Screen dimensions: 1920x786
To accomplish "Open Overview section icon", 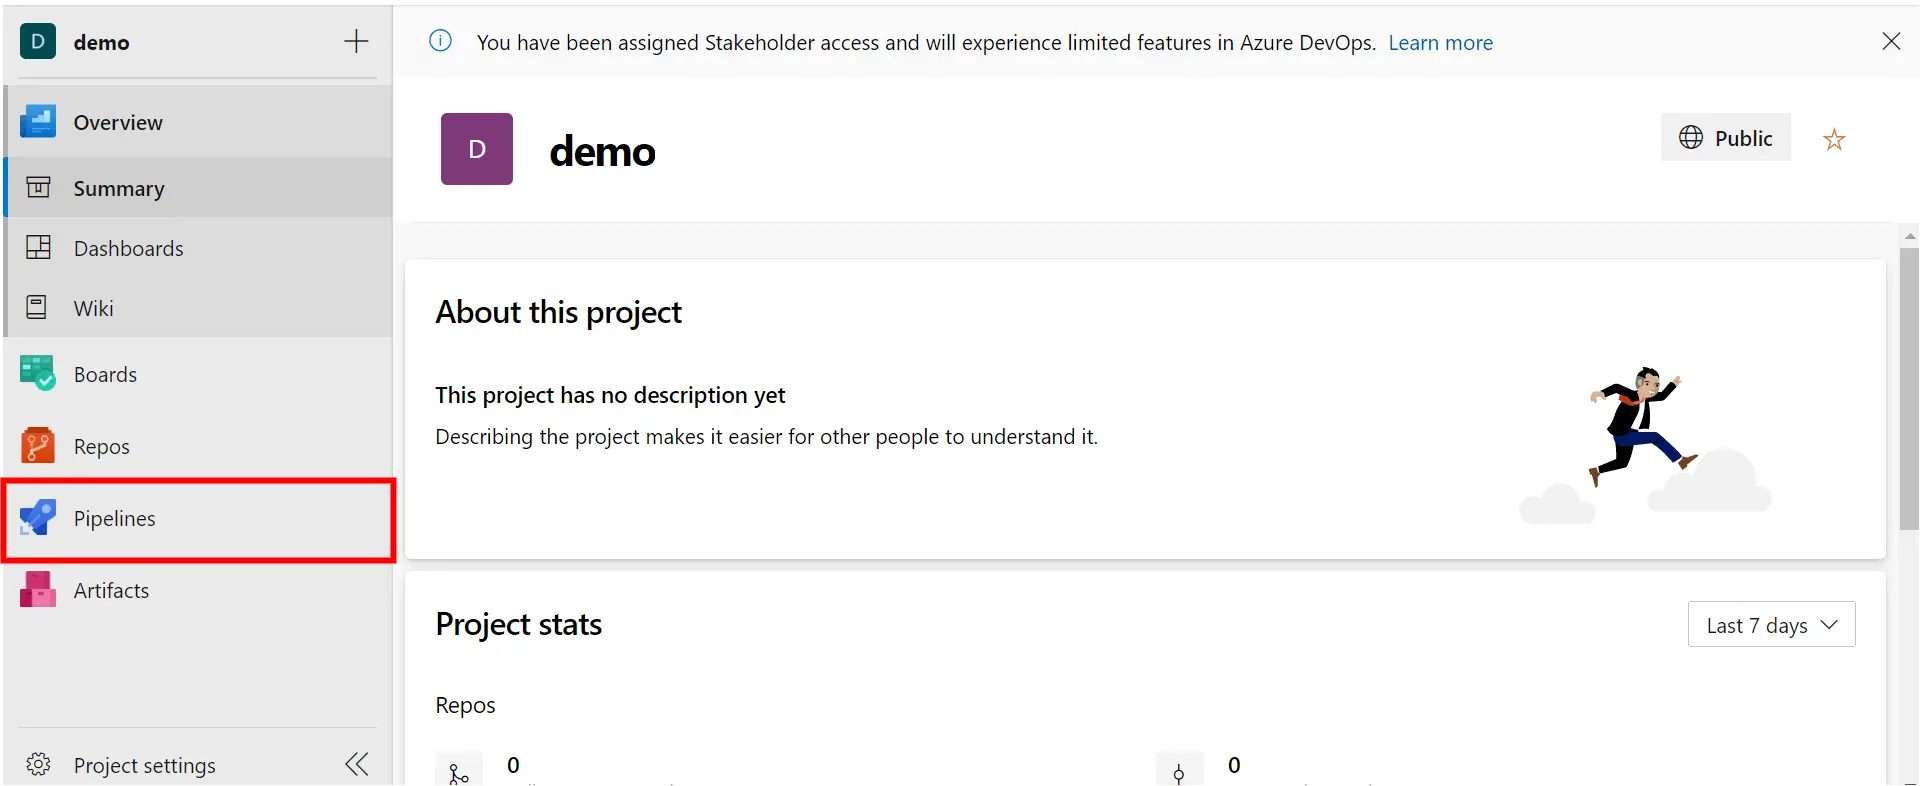I will point(38,122).
